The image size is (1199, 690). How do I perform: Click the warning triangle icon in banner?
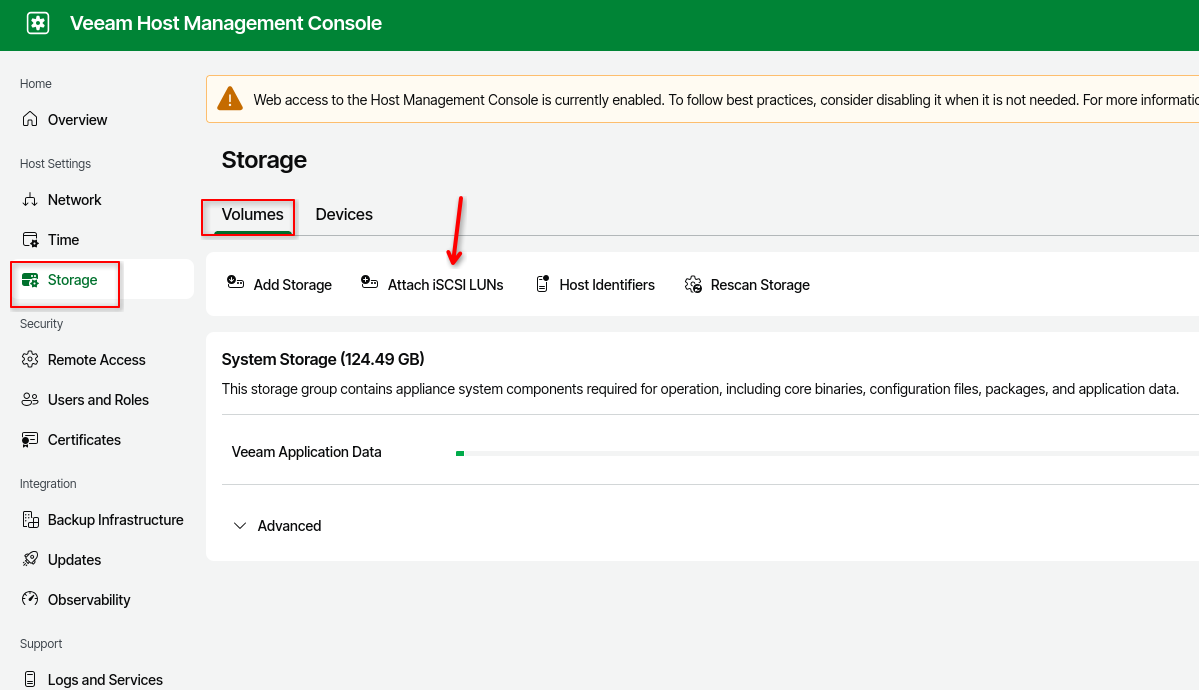pos(229,99)
